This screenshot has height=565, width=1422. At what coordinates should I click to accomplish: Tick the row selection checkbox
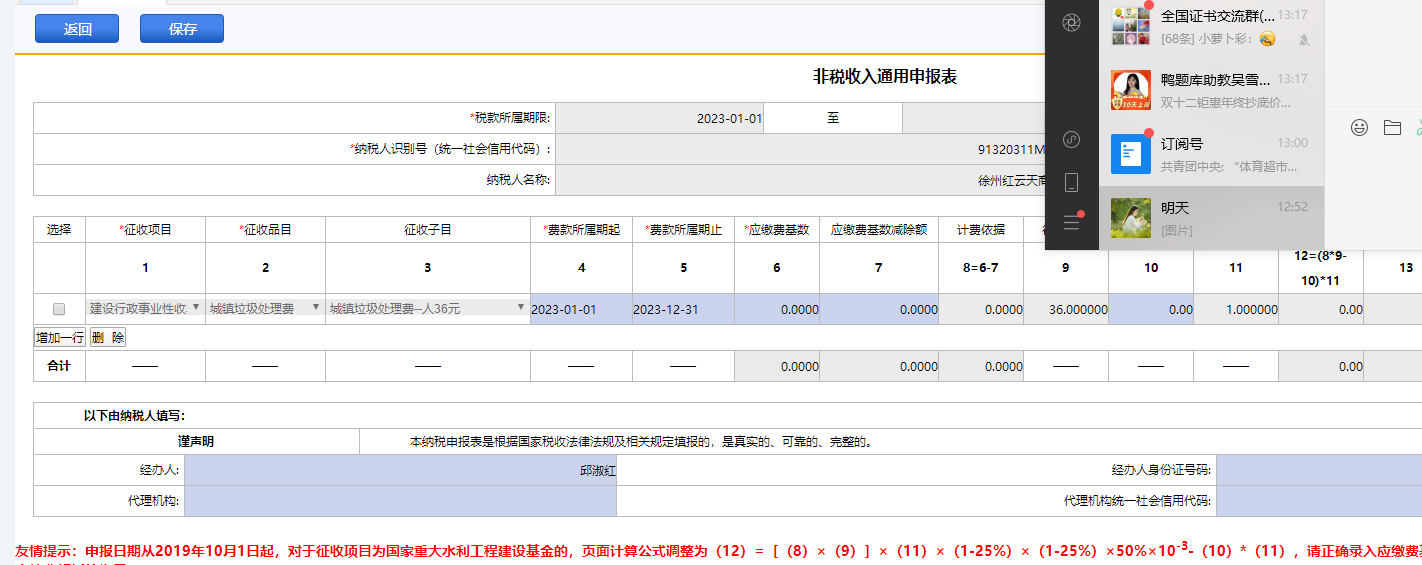59,309
